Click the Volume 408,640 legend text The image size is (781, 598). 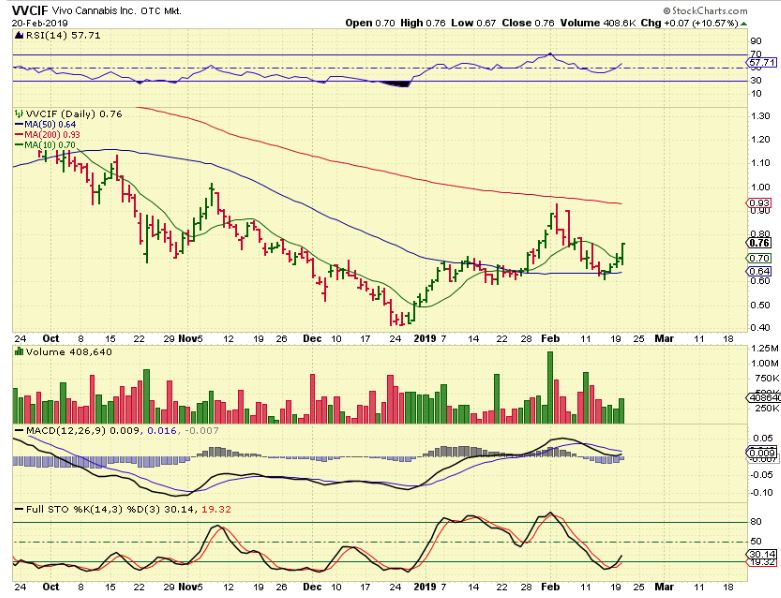coord(69,352)
